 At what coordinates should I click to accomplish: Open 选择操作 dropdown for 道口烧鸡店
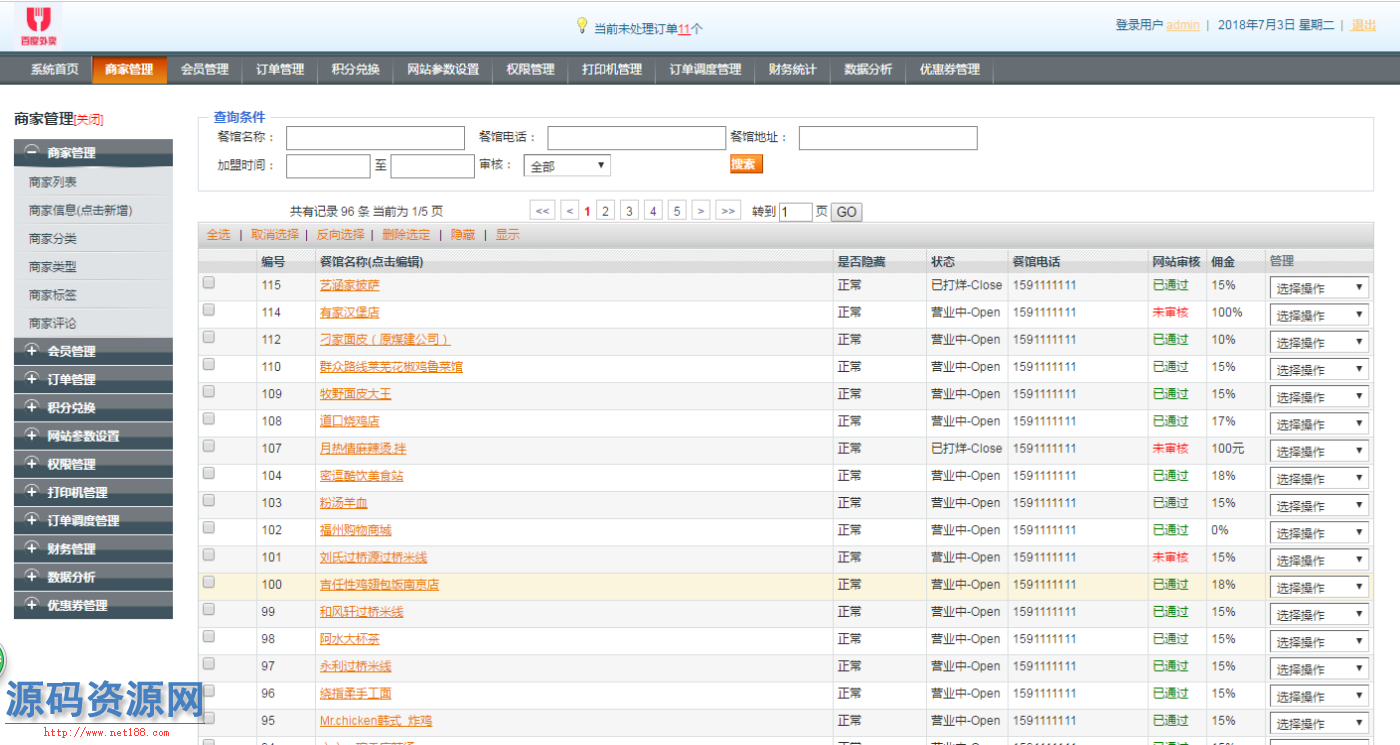click(1319, 424)
